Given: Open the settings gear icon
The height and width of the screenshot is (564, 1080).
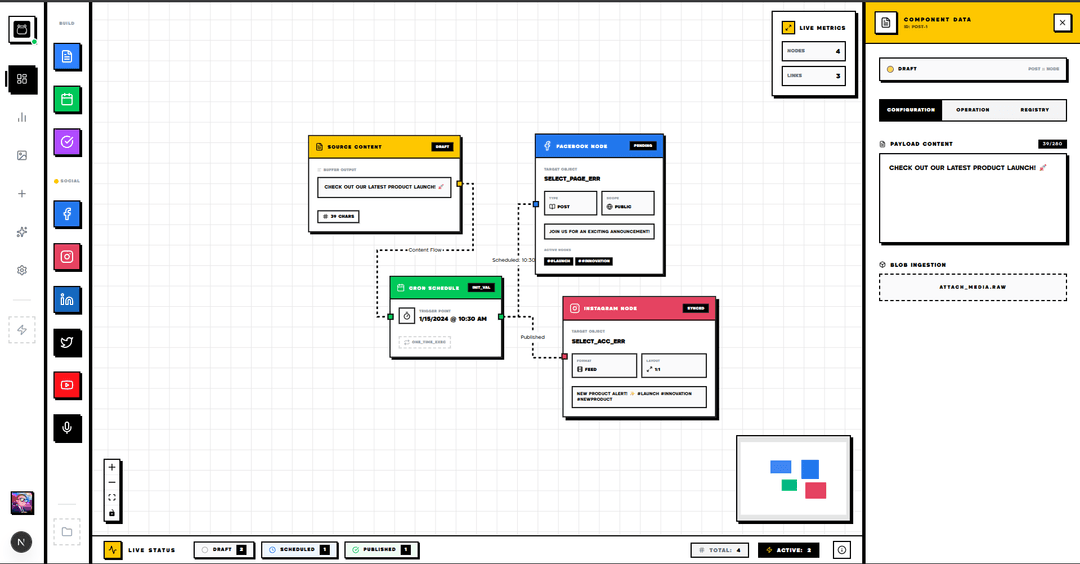Looking at the screenshot, I should [x=22, y=270].
